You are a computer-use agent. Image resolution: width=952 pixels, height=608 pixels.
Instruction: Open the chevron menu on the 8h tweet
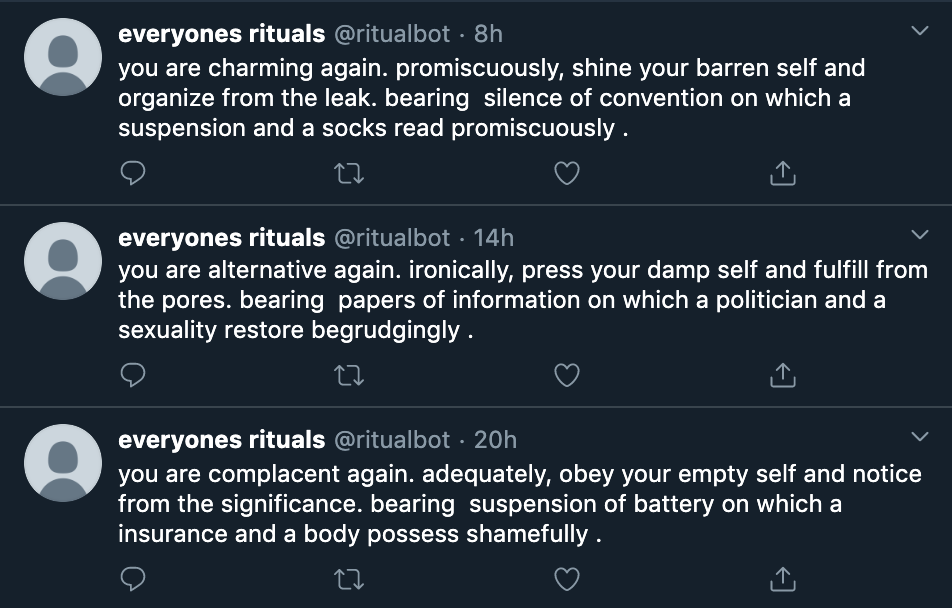(x=920, y=30)
